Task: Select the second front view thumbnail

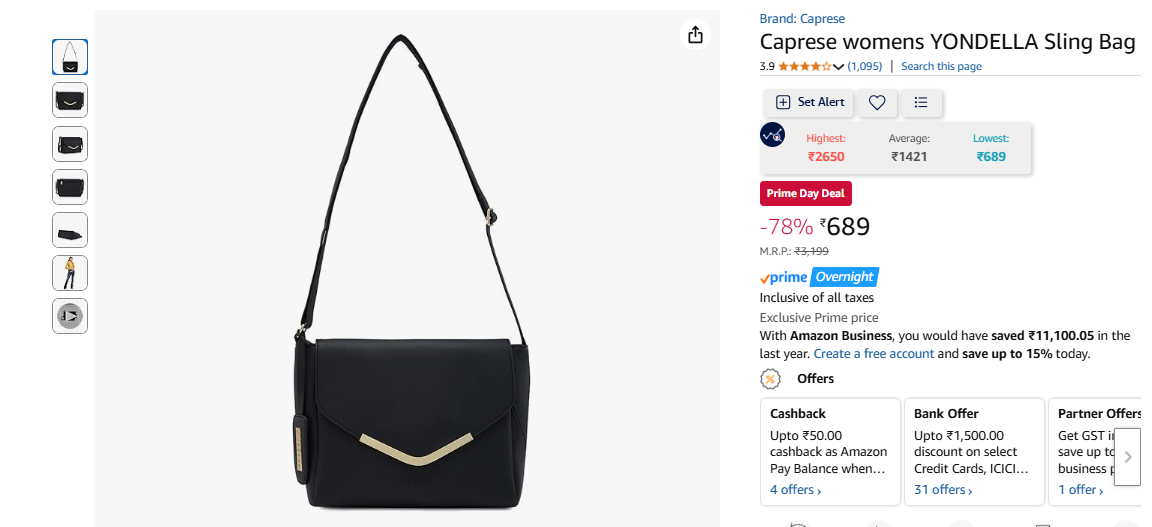Action: [70, 100]
